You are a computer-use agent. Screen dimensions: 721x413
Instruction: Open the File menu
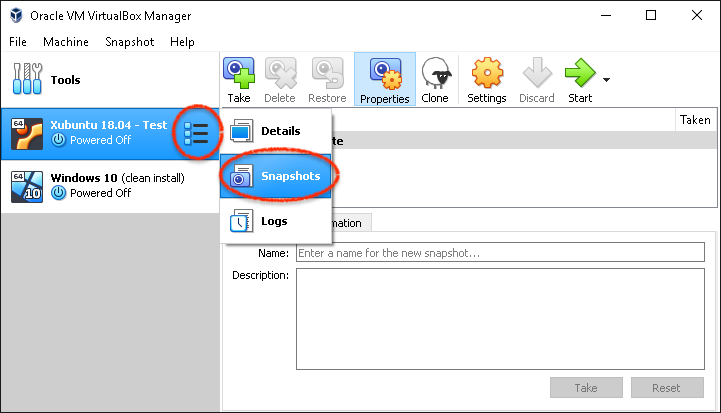click(18, 42)
